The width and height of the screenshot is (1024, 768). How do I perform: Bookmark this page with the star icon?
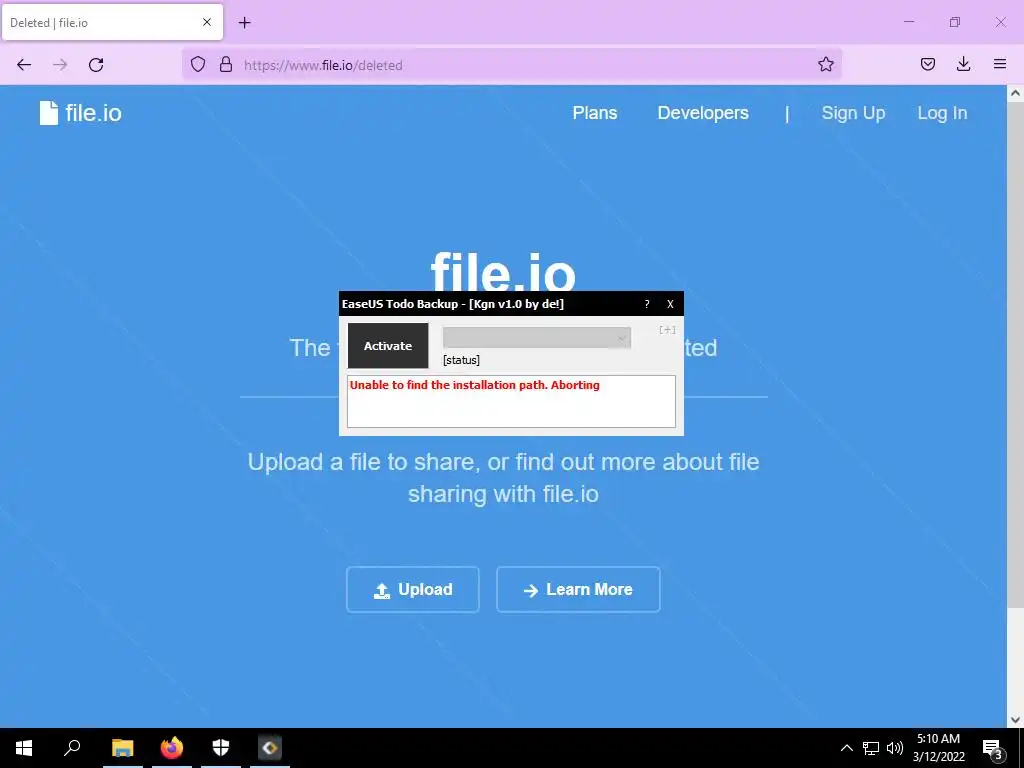(825, 64)
